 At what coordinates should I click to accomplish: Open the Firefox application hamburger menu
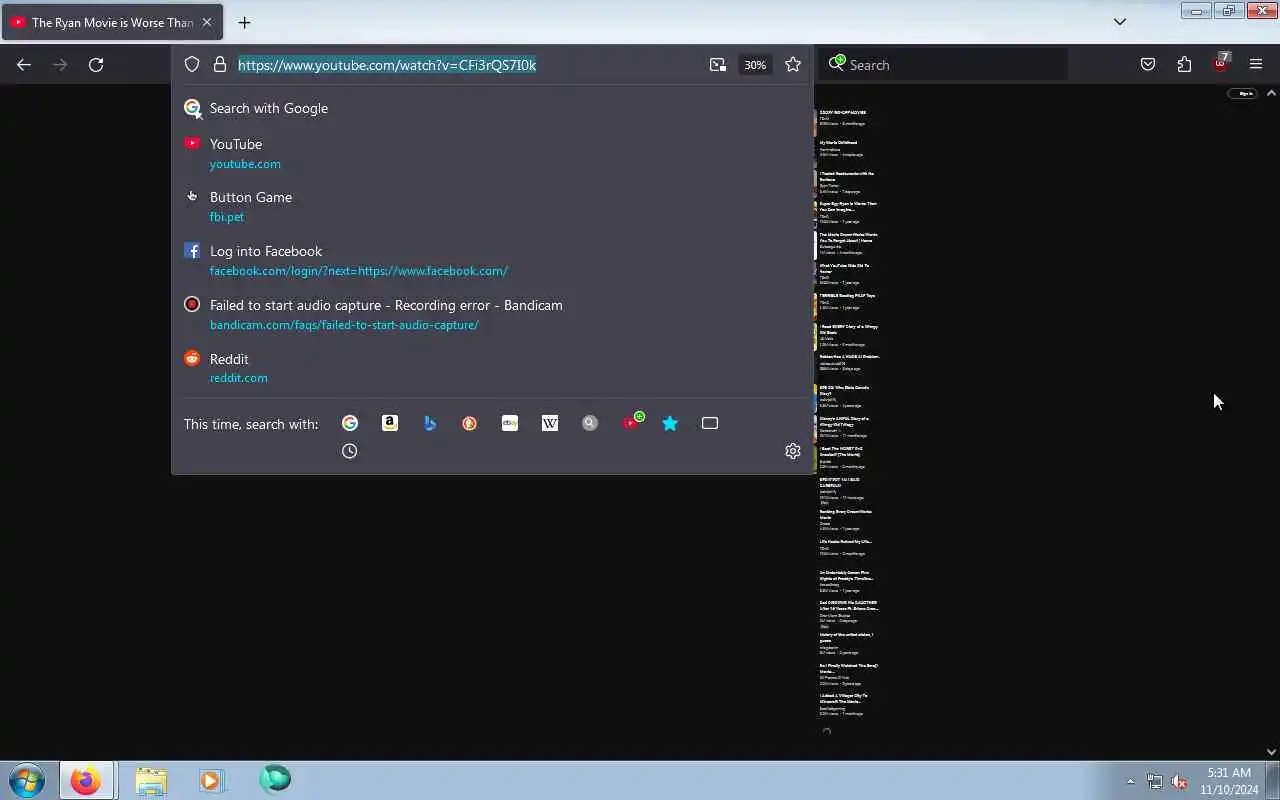point(1256,65)
